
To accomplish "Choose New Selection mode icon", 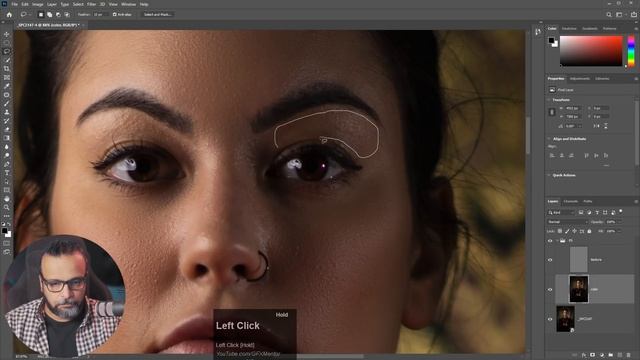I will coord(41,14).
